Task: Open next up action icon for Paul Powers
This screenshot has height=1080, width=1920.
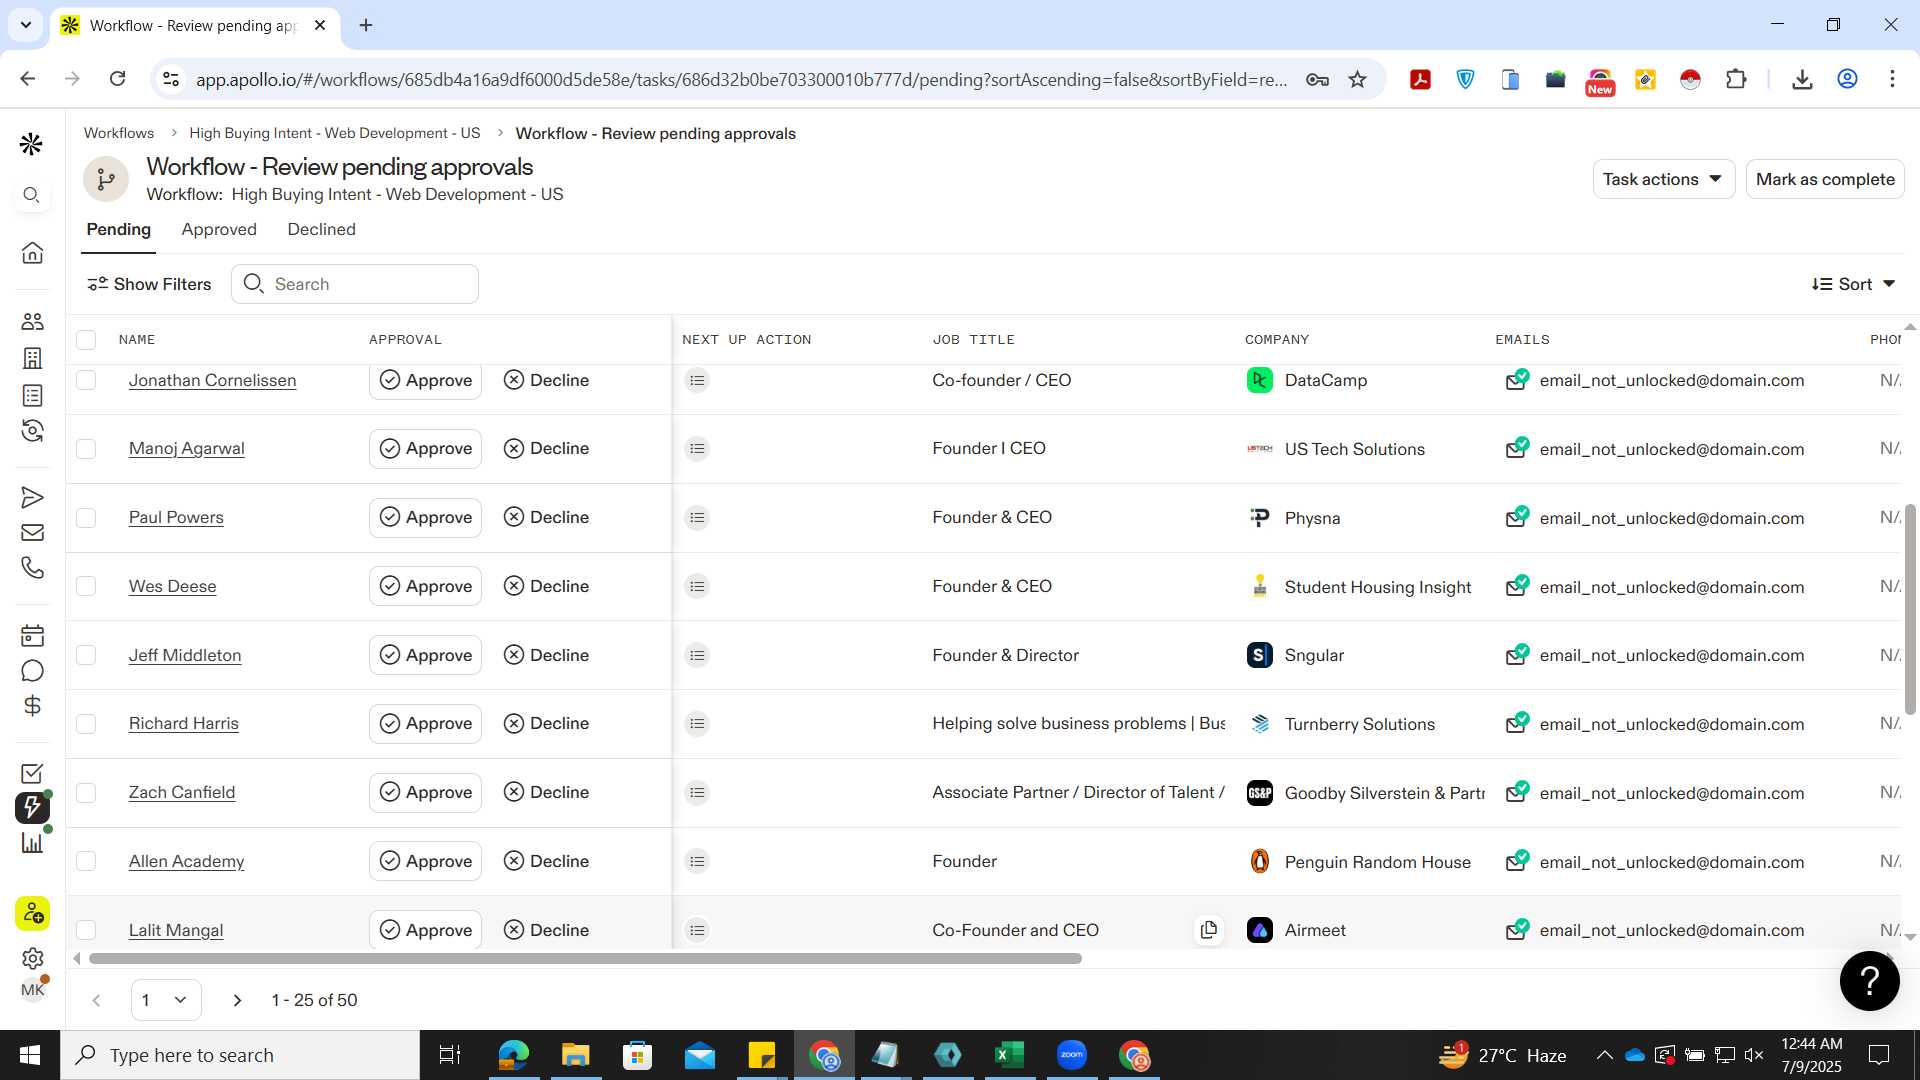Action: [x=697, y=518]
